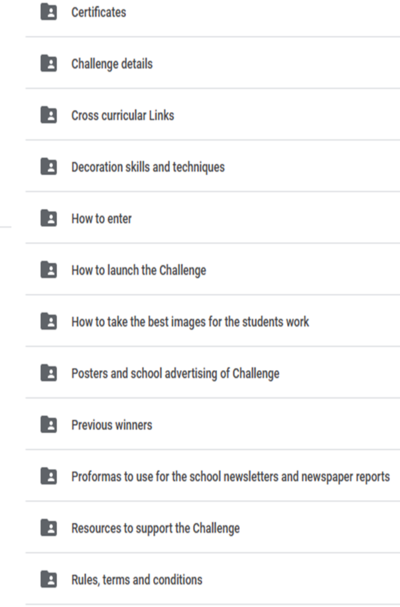Image resolution: width=400 pixels, height=607 pixels.
Task: Click folder icon for Decoration skills and techniques
Action: pos(49,167)
